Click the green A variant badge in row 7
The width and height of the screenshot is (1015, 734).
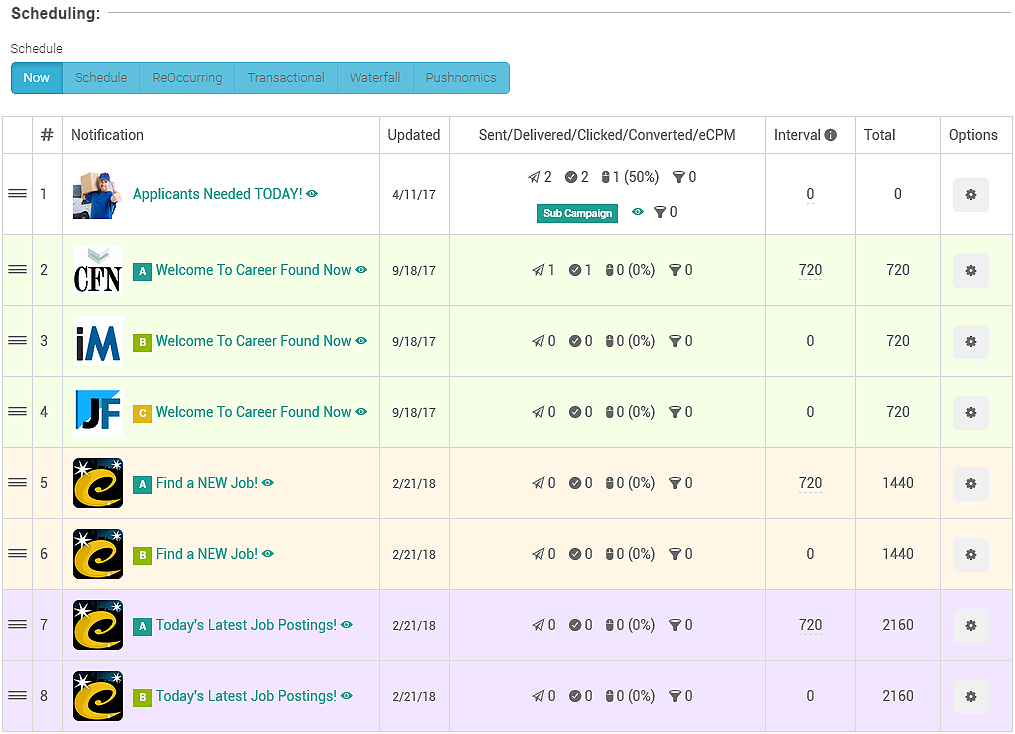143,626
